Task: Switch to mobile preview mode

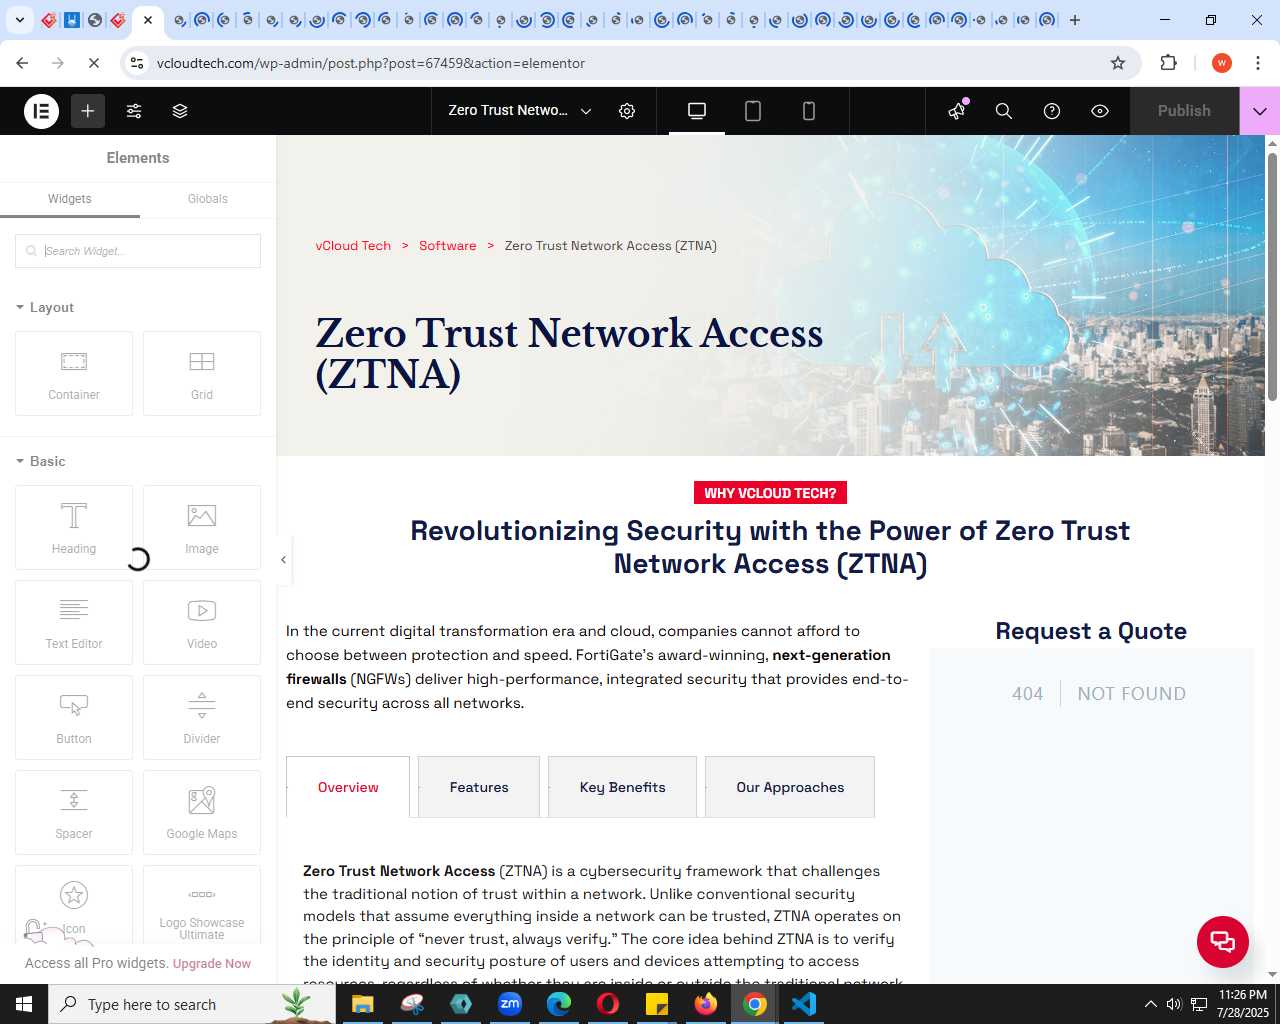Action: click(x=809, y=111)
